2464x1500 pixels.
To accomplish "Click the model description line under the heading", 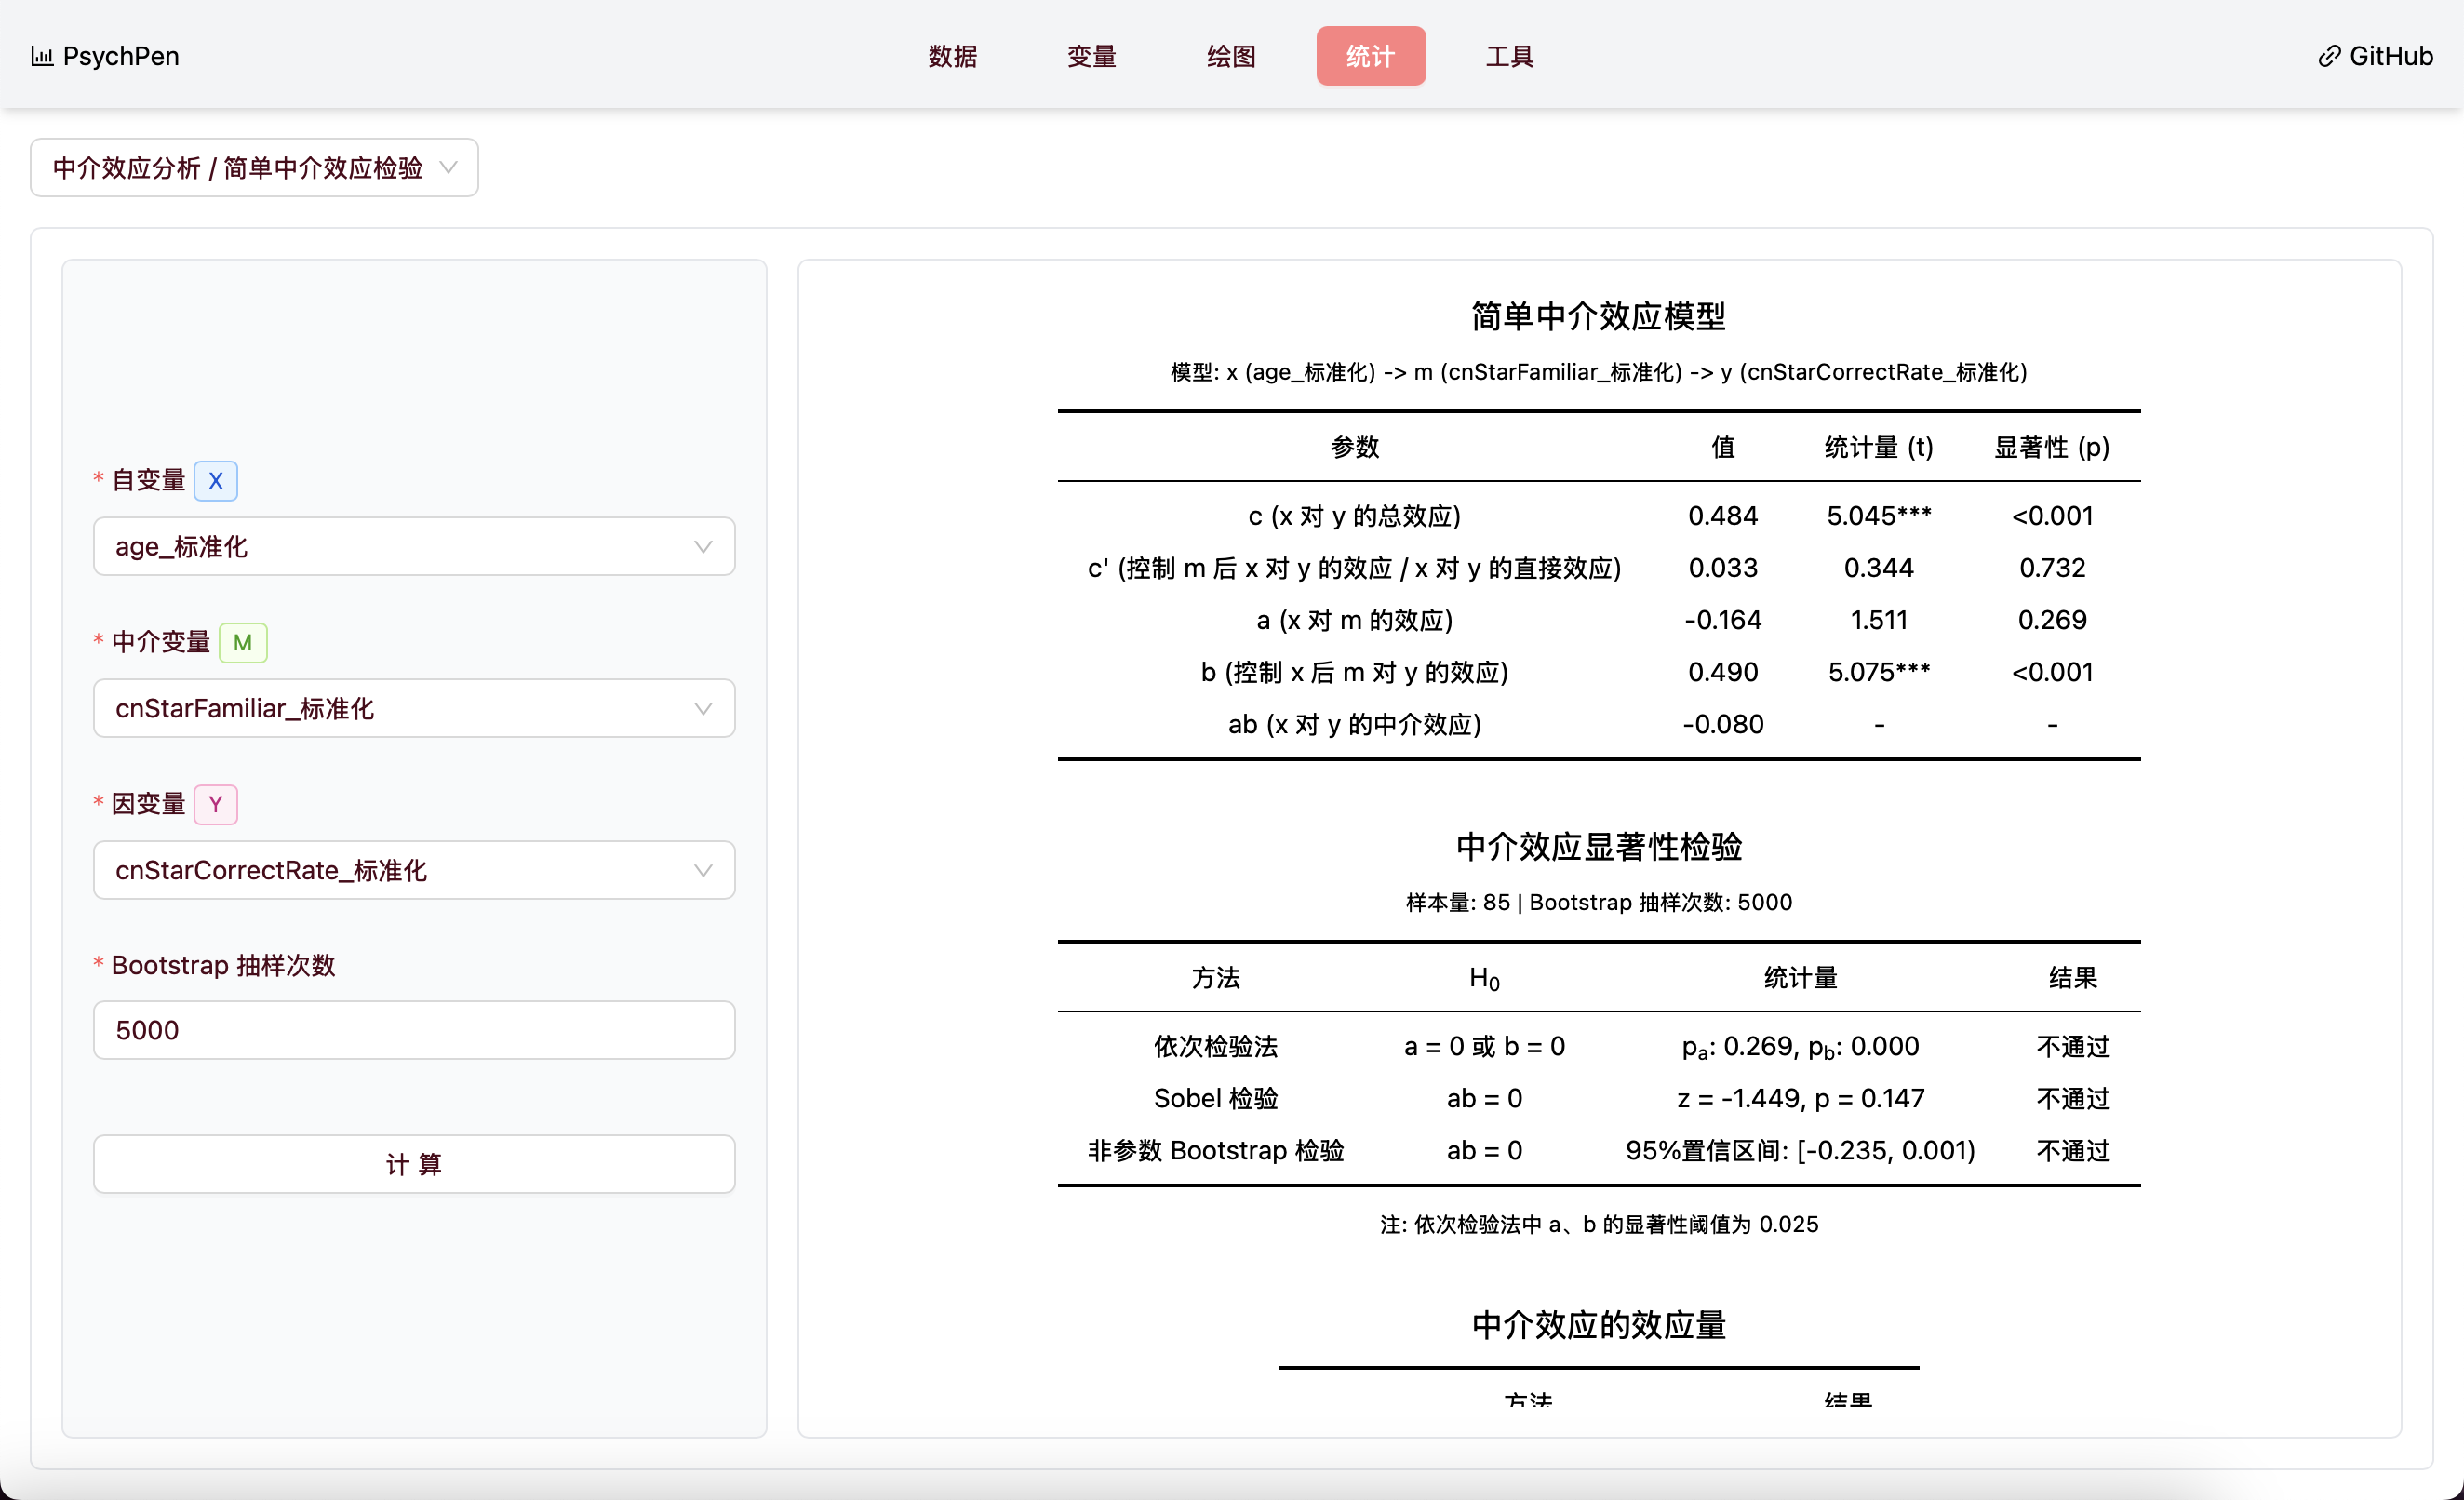I will pyautogui.click(x=1598, y=372).
